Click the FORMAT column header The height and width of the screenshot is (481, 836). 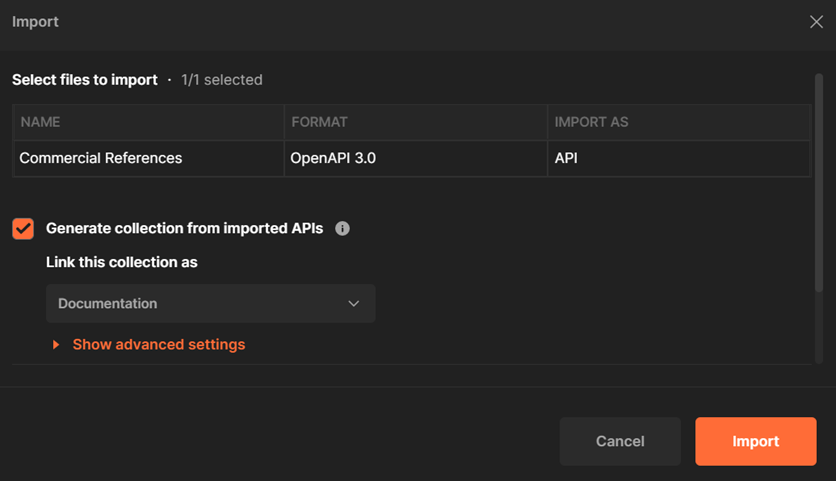[416, 122]
